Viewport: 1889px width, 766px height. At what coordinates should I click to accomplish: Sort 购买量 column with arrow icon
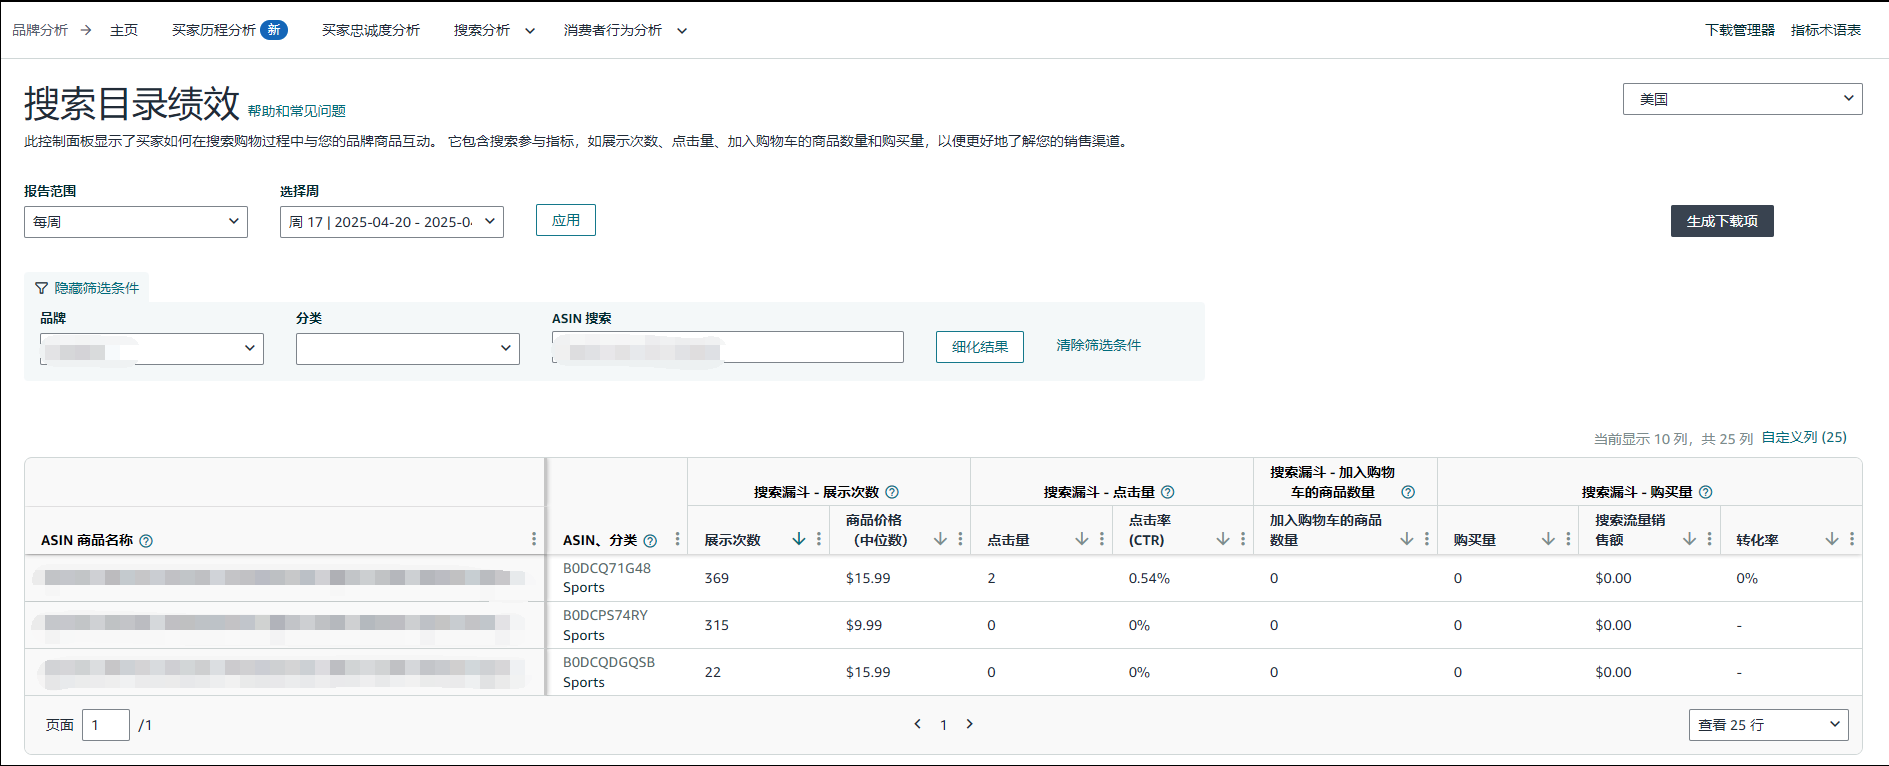[1547, 539]
